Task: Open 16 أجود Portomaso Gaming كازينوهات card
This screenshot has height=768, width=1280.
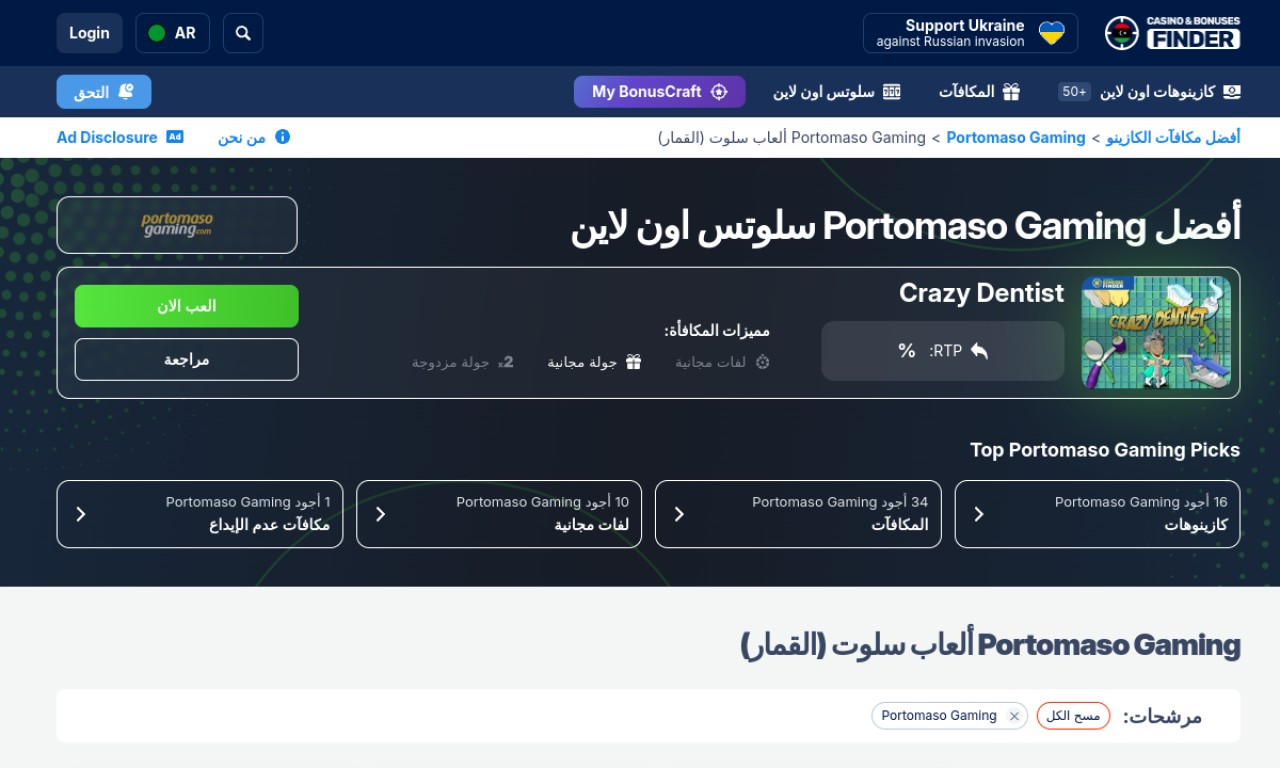Action: (x=1098, y=514)
